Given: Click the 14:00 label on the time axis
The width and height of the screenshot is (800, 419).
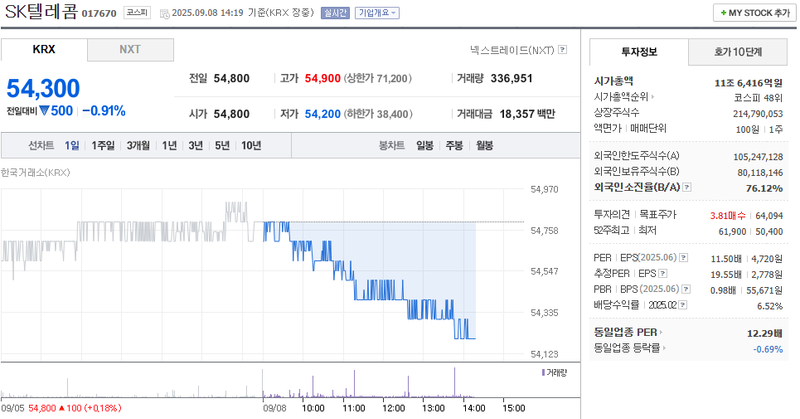Looking at the screenshot, I should pyautogui.click(x=473, y=408).
